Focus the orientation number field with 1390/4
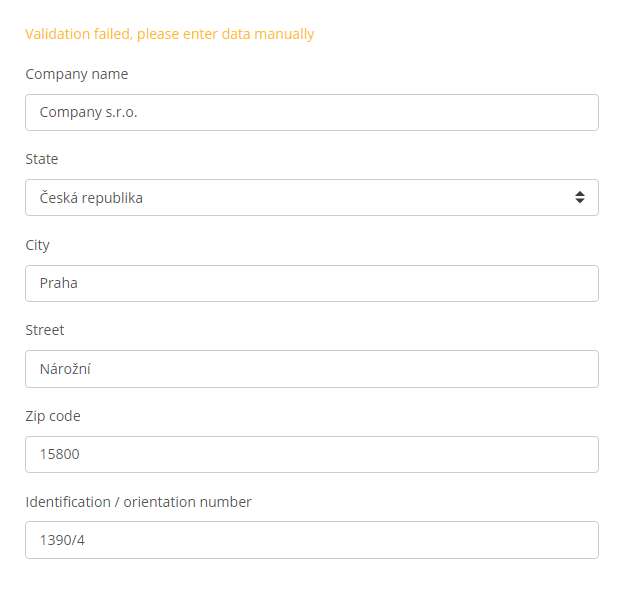The width and height of the screenshot is (626, 596). [312, 540]
